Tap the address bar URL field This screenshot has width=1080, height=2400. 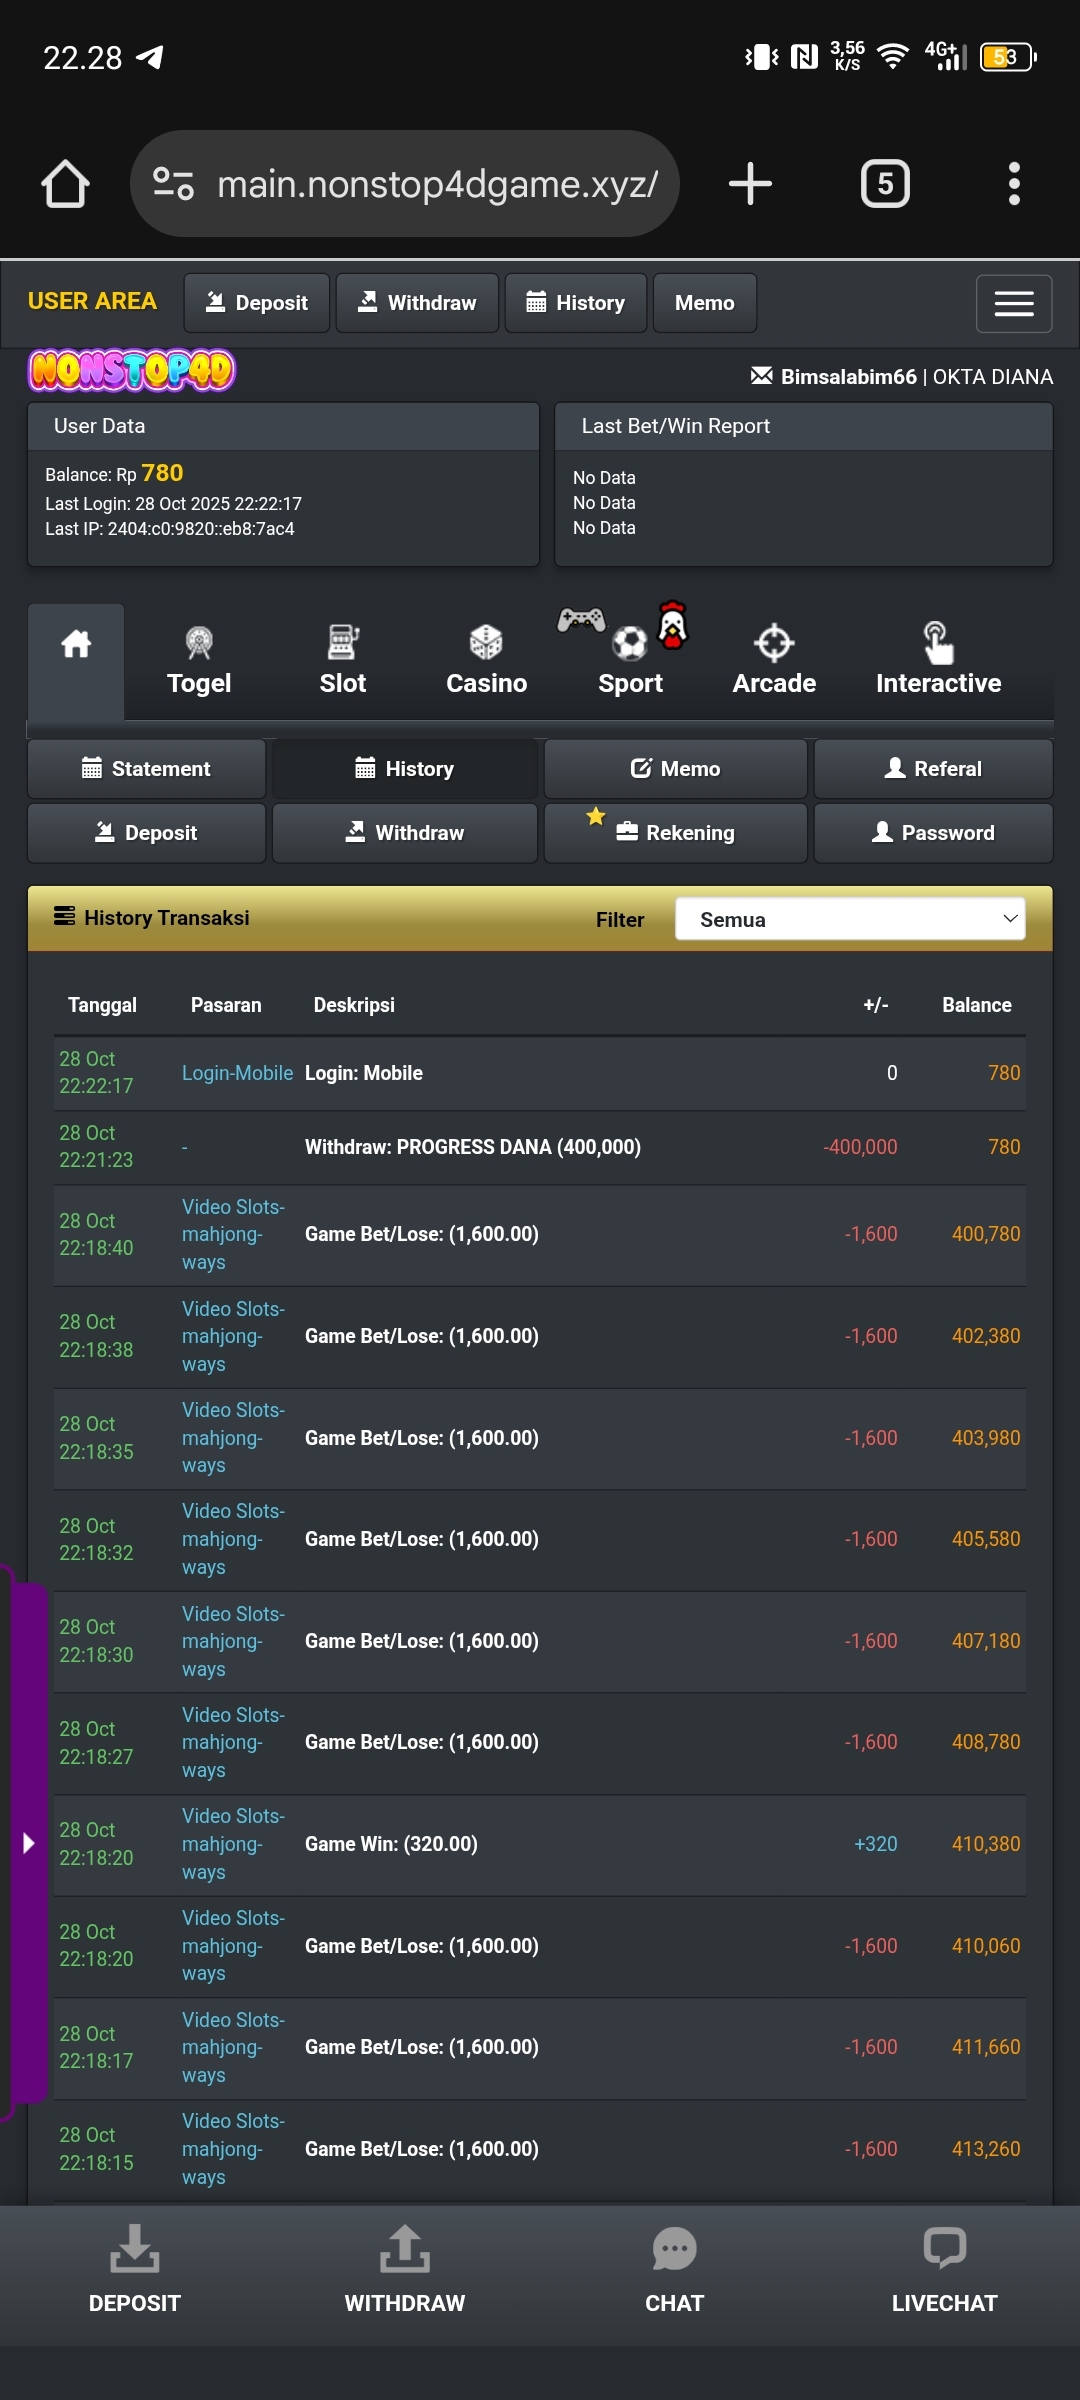(436, 184)
